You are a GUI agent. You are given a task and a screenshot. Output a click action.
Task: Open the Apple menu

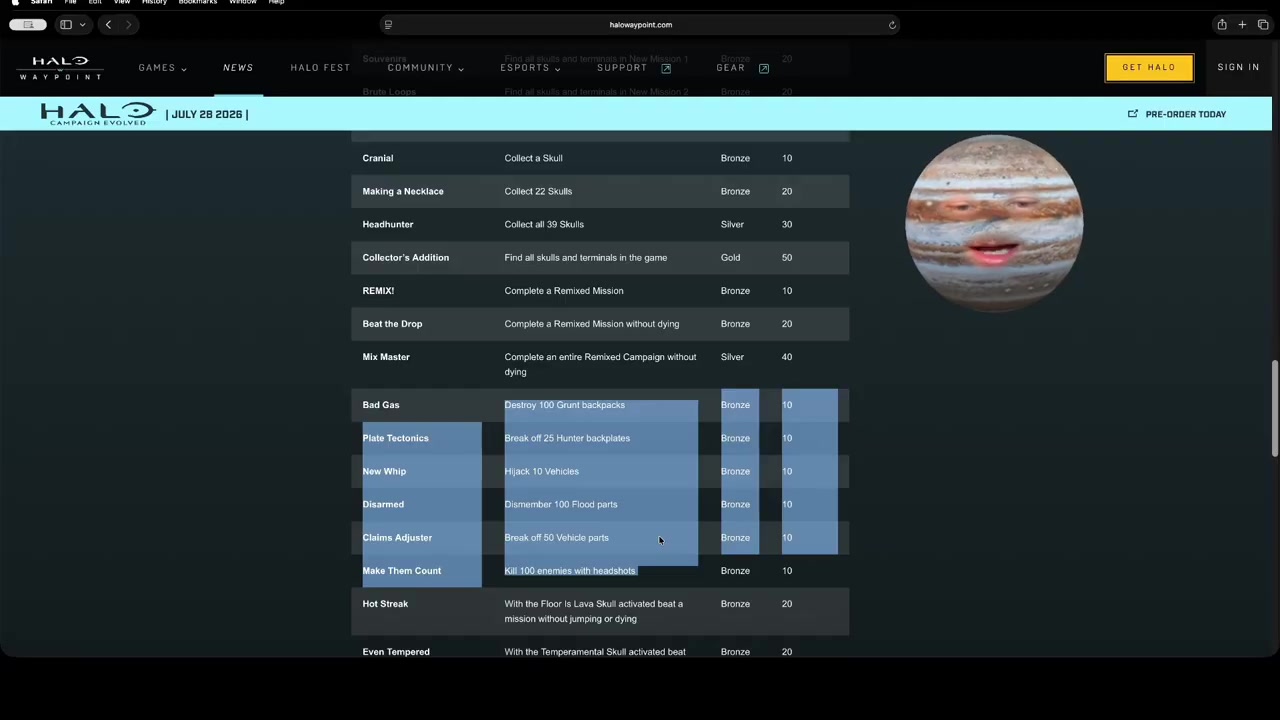[x=15, y=2]
